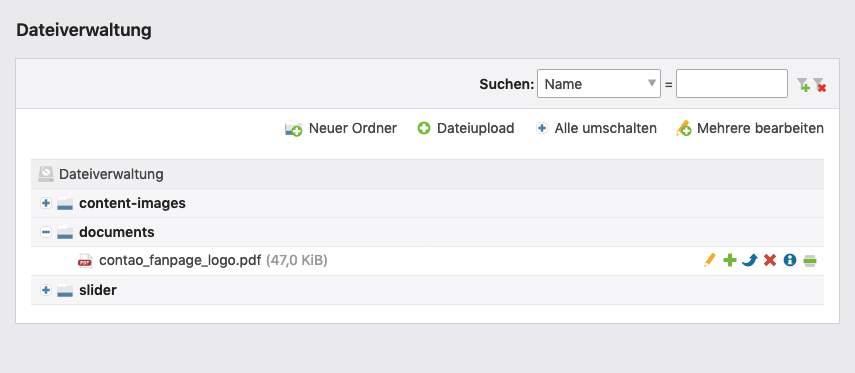The image size is (855, 373).
Task: Click the Dateiverwaltung page heading
Action: (84, 30)
